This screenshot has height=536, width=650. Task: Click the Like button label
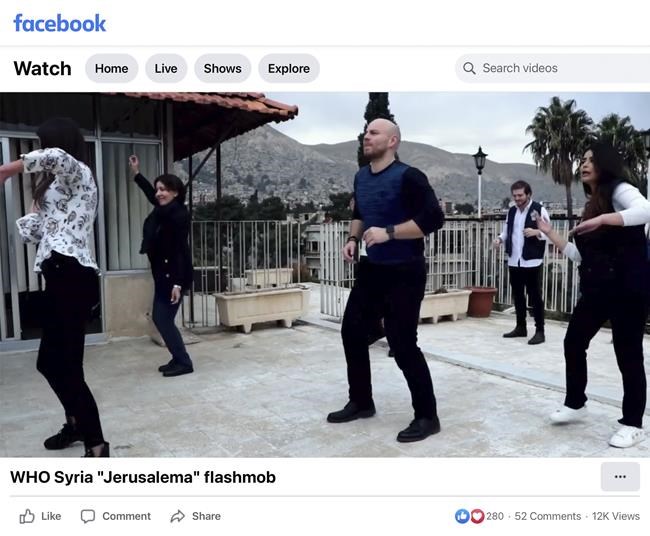pyautogui.click(x=51, y=516)
